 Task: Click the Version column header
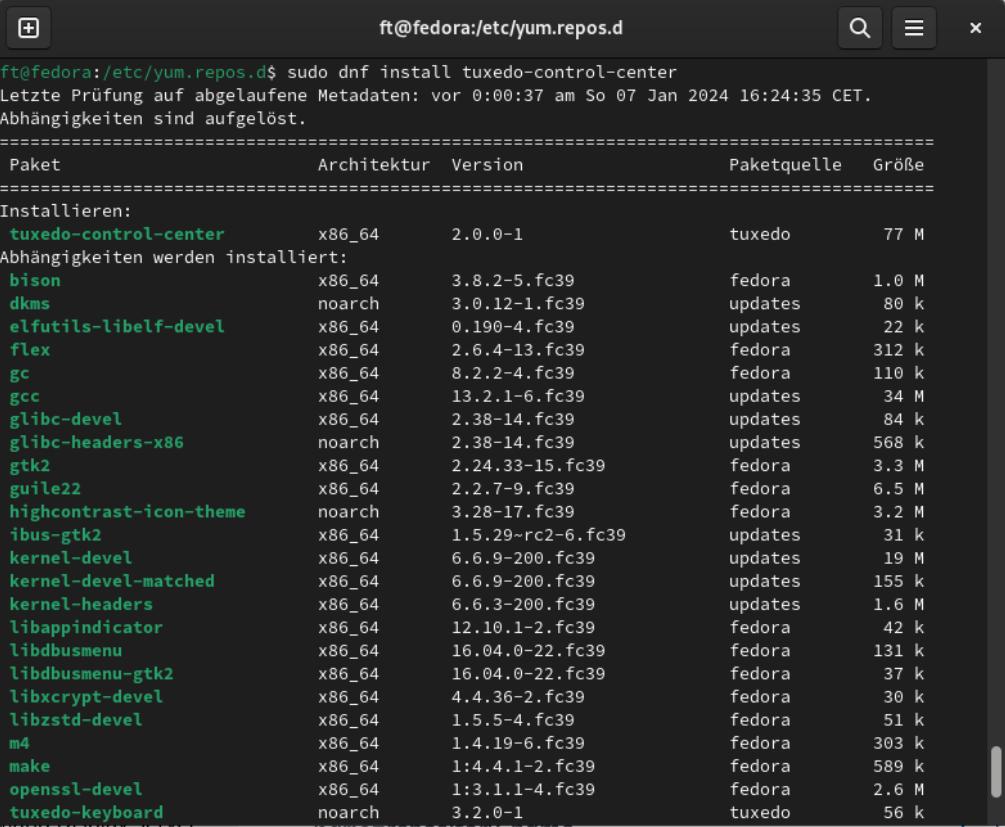click(x=487, y=165)
